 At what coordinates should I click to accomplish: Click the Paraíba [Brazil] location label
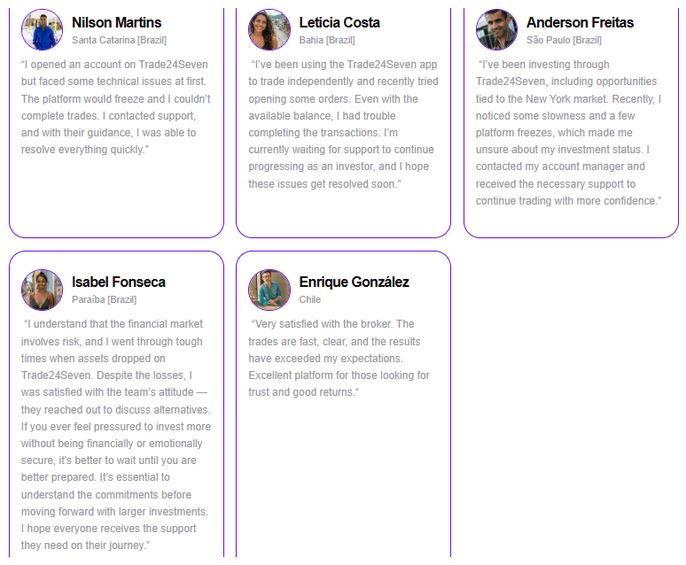click(x=104, y=300)
